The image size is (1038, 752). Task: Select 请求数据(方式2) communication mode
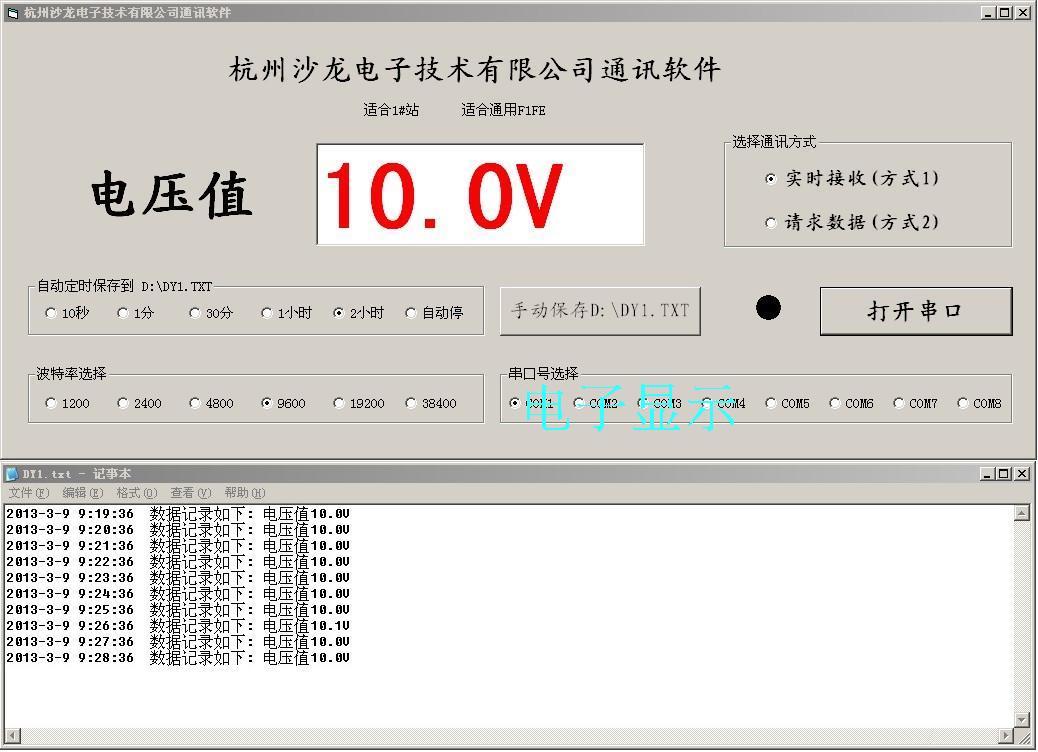point(770,222)
